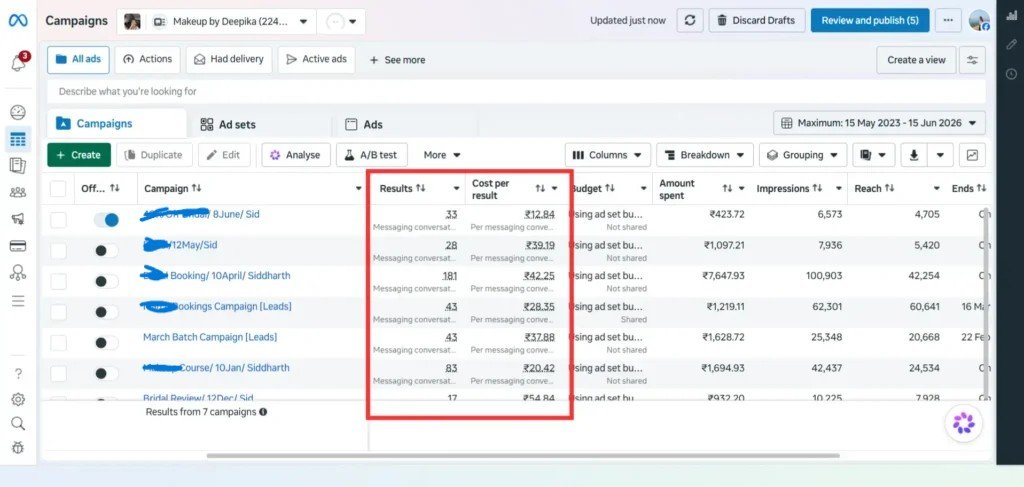The height and width of the screenshot is (487, 1024).
Task: Open the reports dropdown next to Grouping
Action: [x=873, y=155]
